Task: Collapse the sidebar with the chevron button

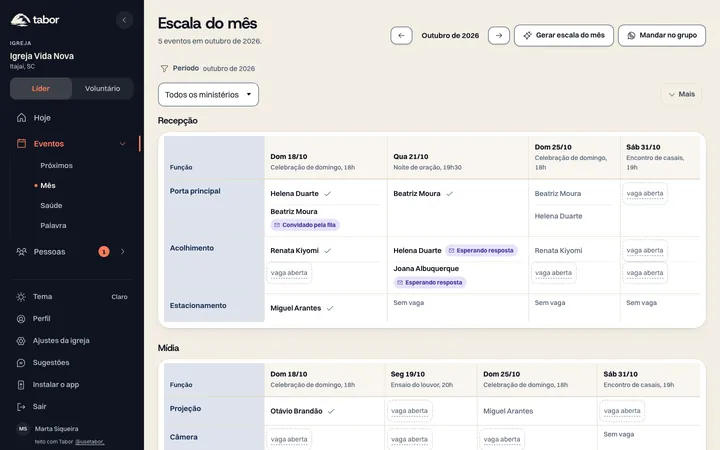Action: point(124,20)
